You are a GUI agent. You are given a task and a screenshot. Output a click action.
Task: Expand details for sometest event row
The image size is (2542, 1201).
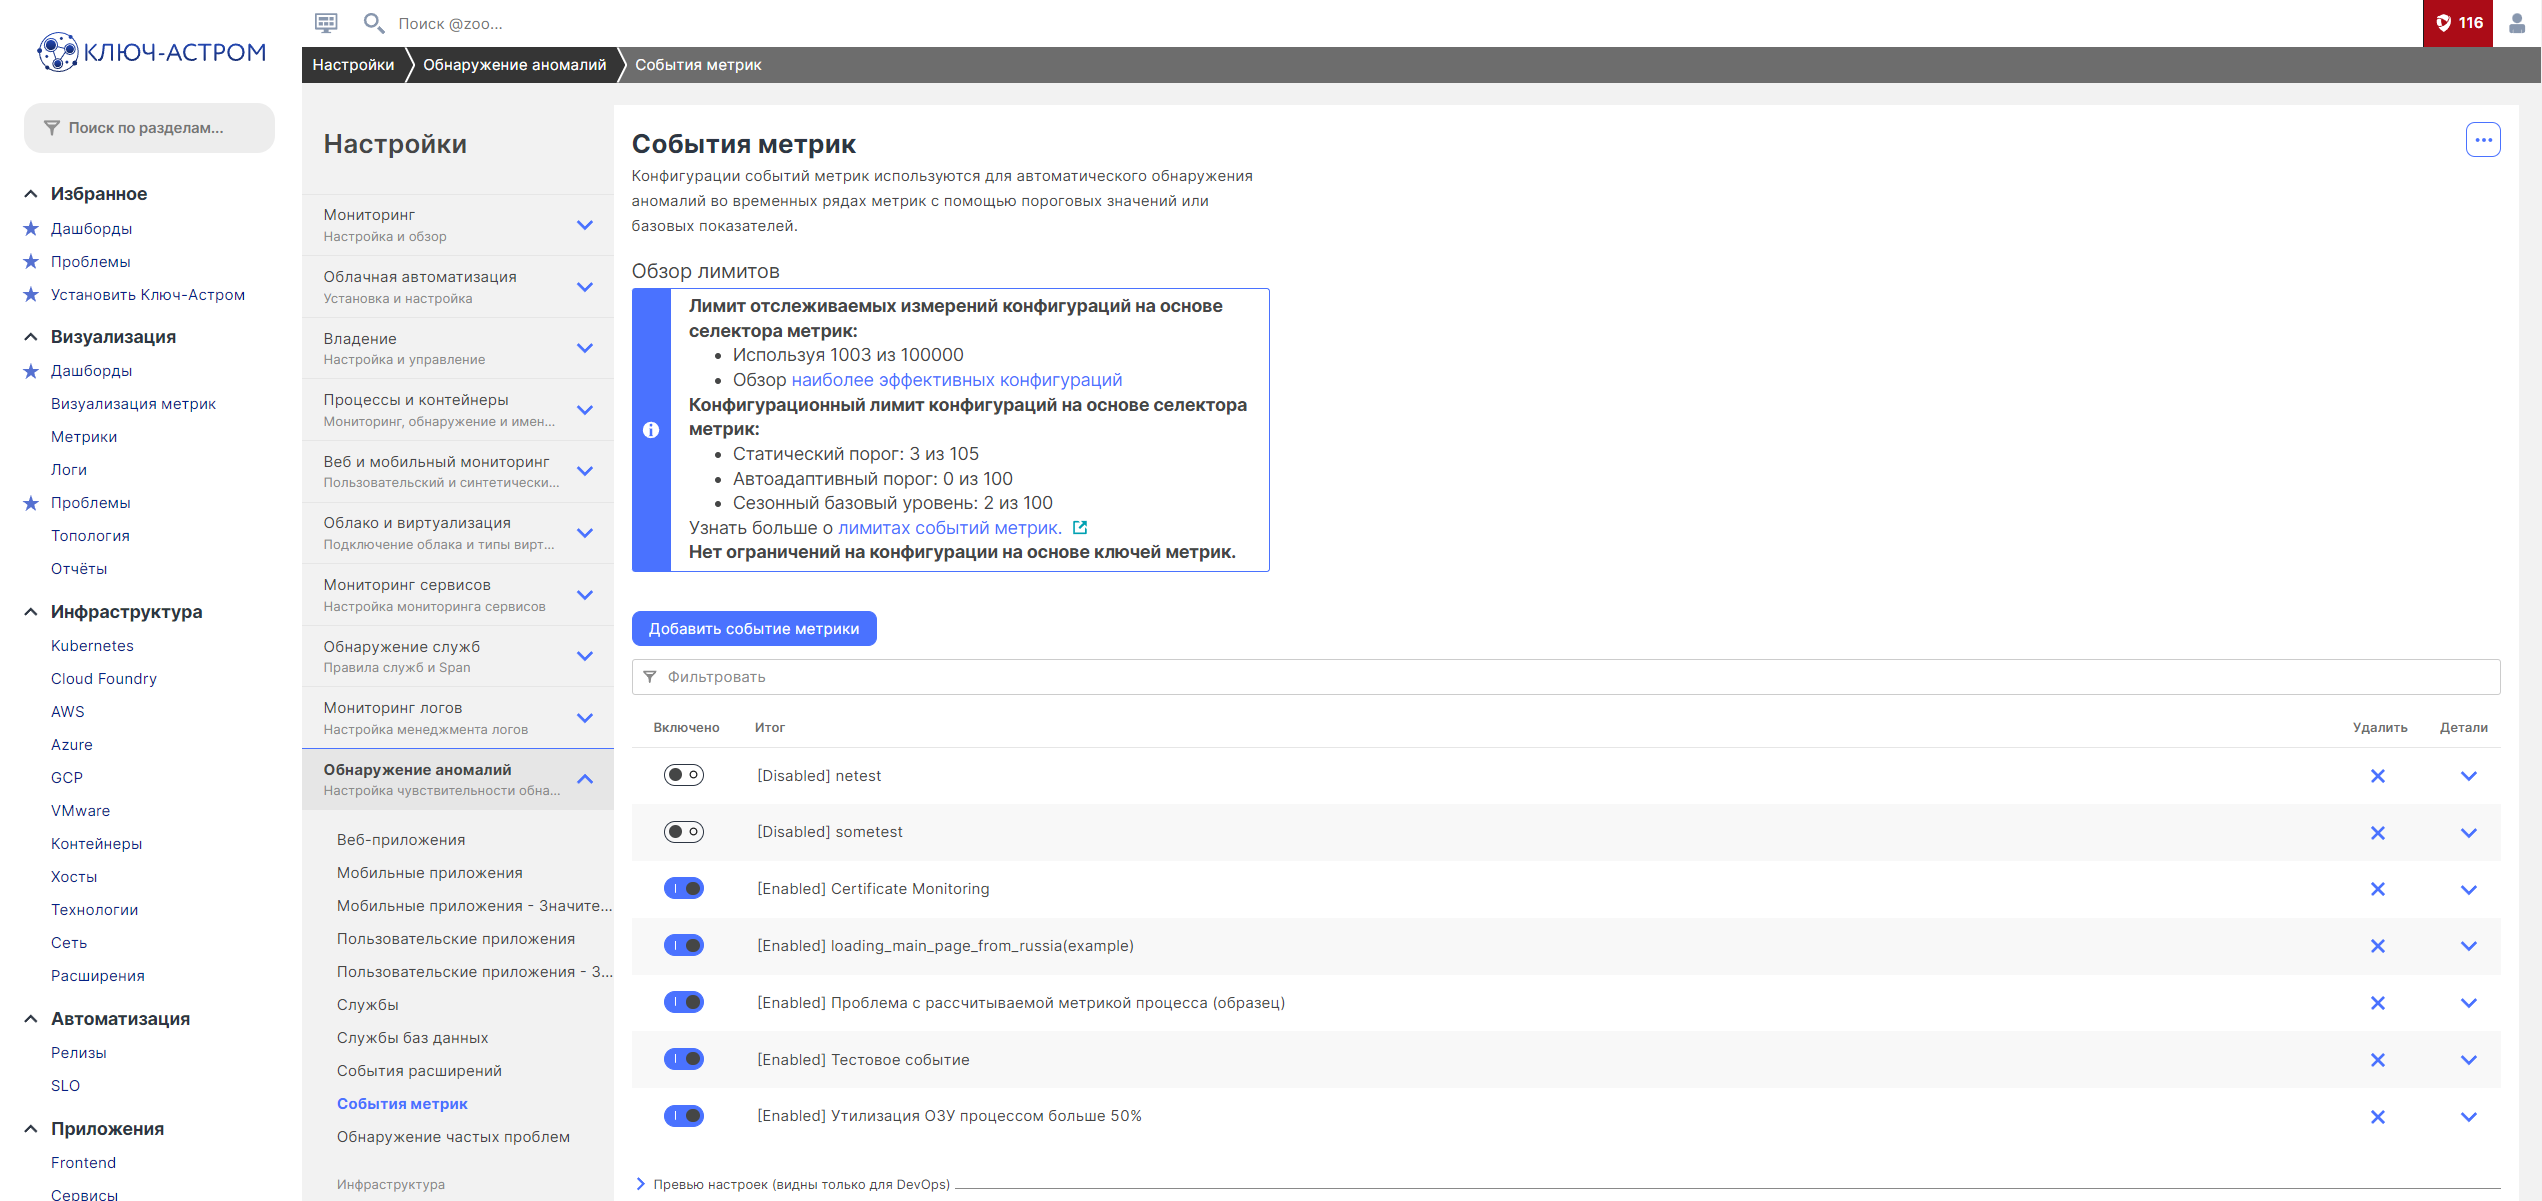(x=2468, y=833)
